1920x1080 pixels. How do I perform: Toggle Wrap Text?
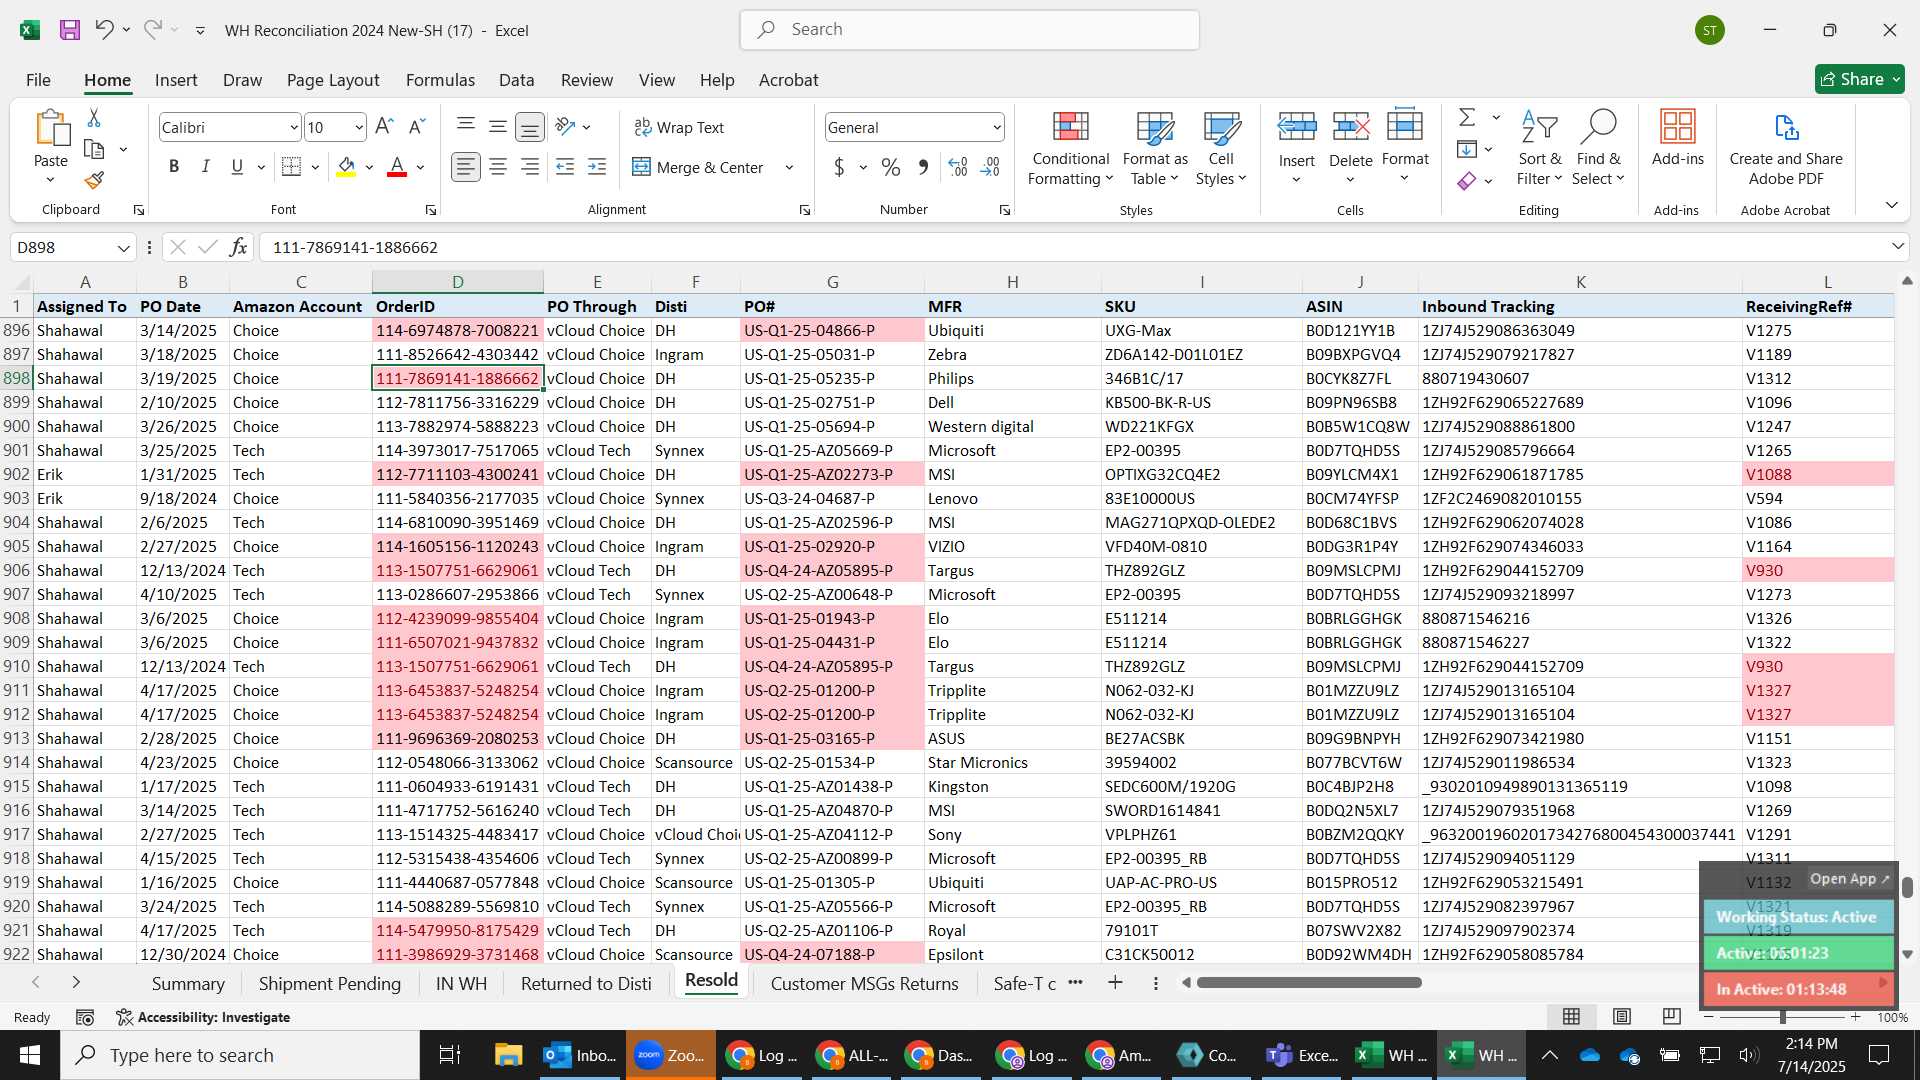pyautogui.click(x=679, y=127)
